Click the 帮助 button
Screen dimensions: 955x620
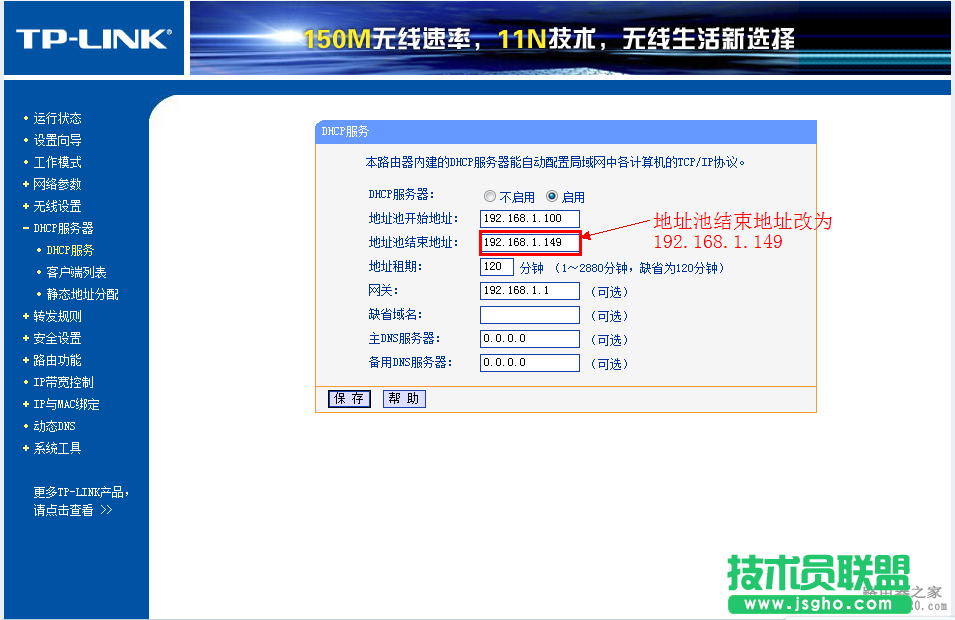point(404,398)
